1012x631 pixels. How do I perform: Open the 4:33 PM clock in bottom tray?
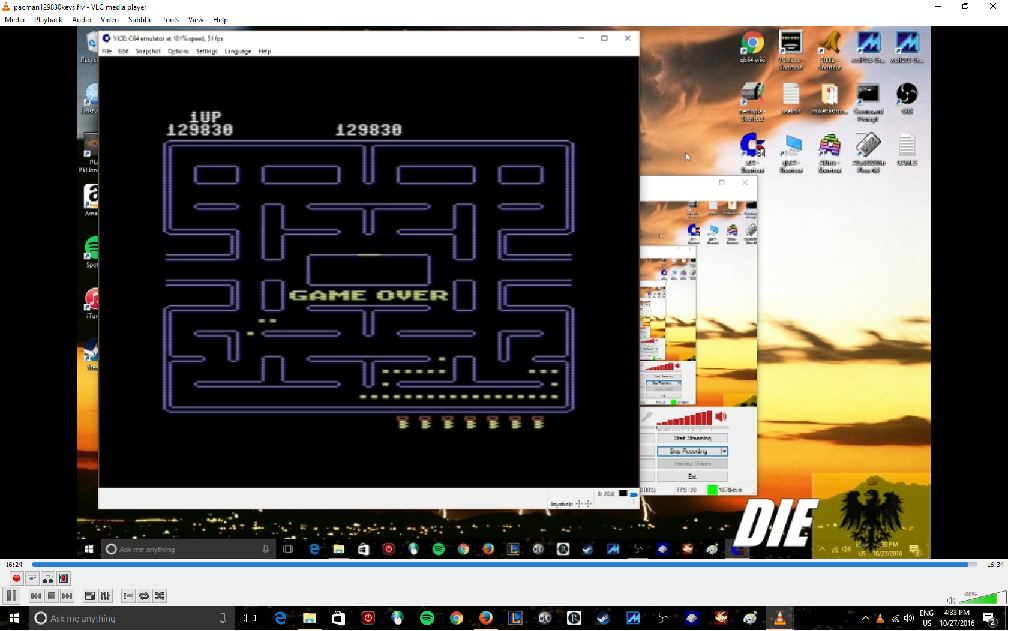point(957,618)
